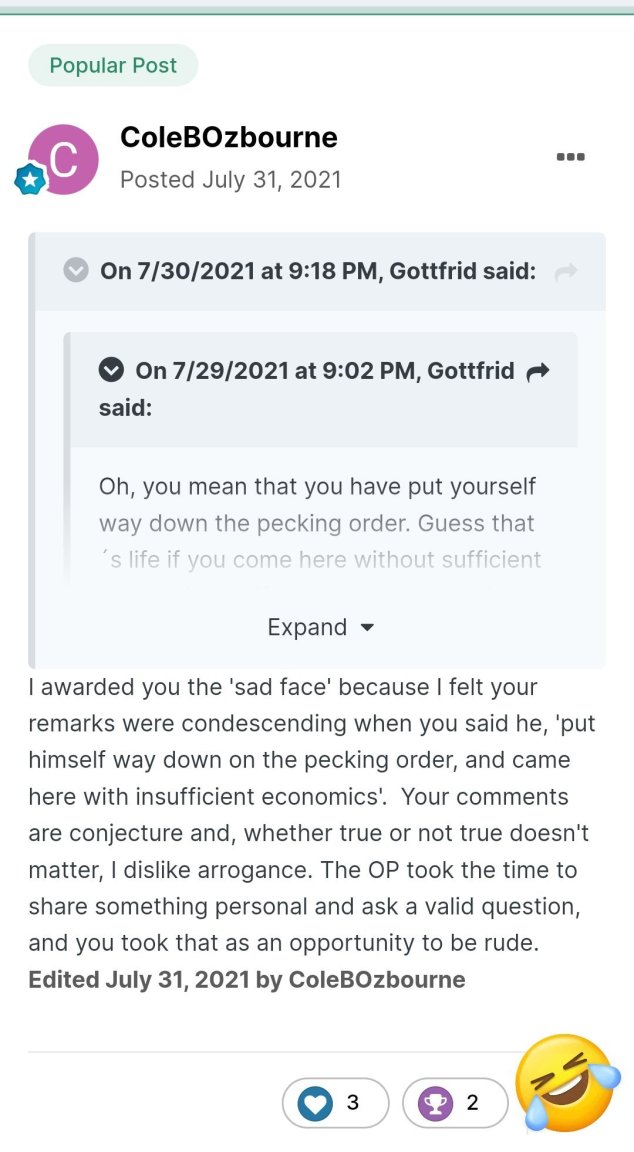The width and height of the screenshot is (634, 1152).
Task: Click the purple trophy reaction icon
Action: [x=435, y=1103]
